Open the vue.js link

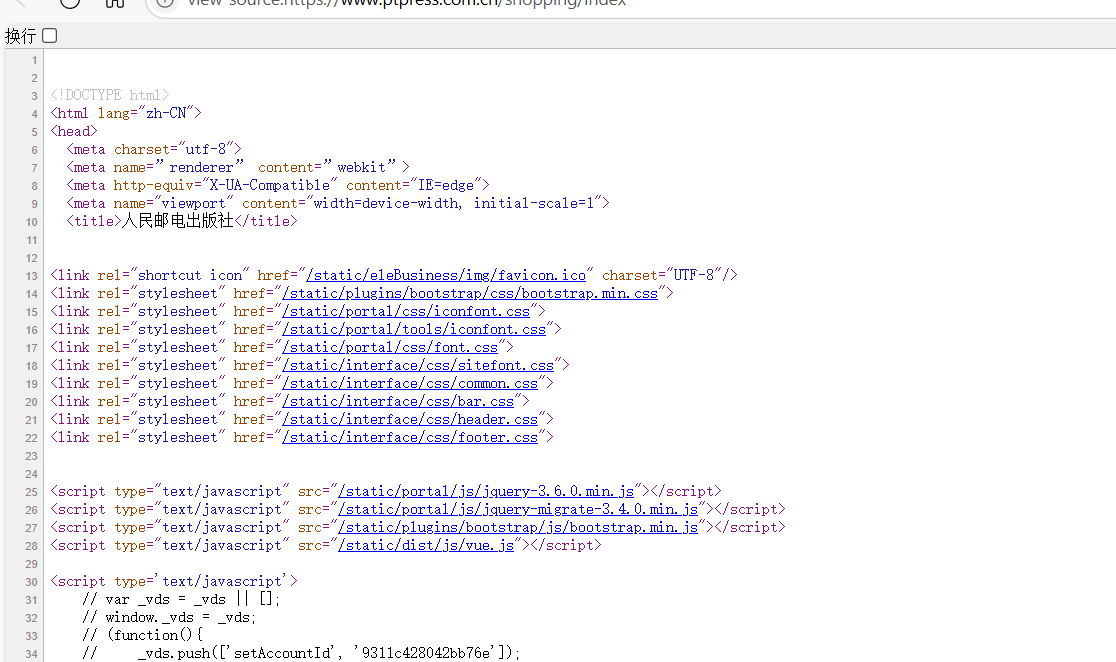click(x=426, y=545)
